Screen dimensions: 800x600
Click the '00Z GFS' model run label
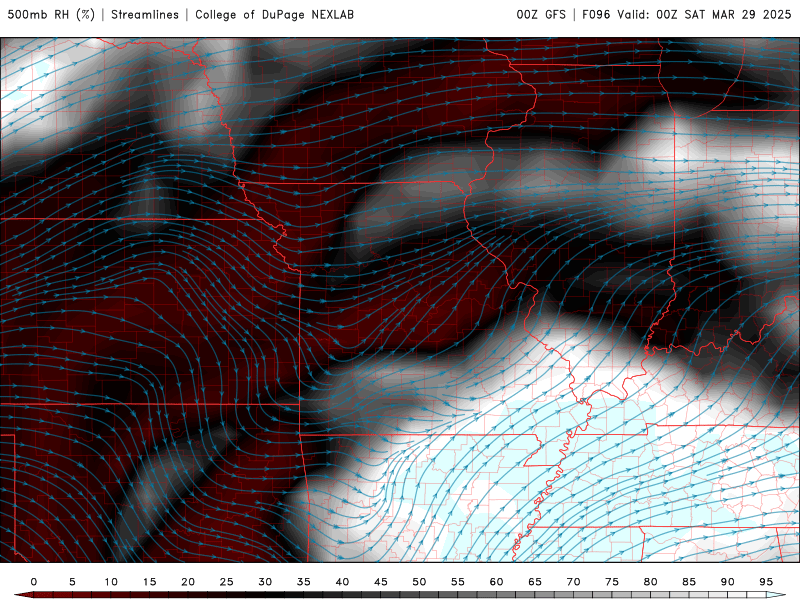[x=541, y=15]
